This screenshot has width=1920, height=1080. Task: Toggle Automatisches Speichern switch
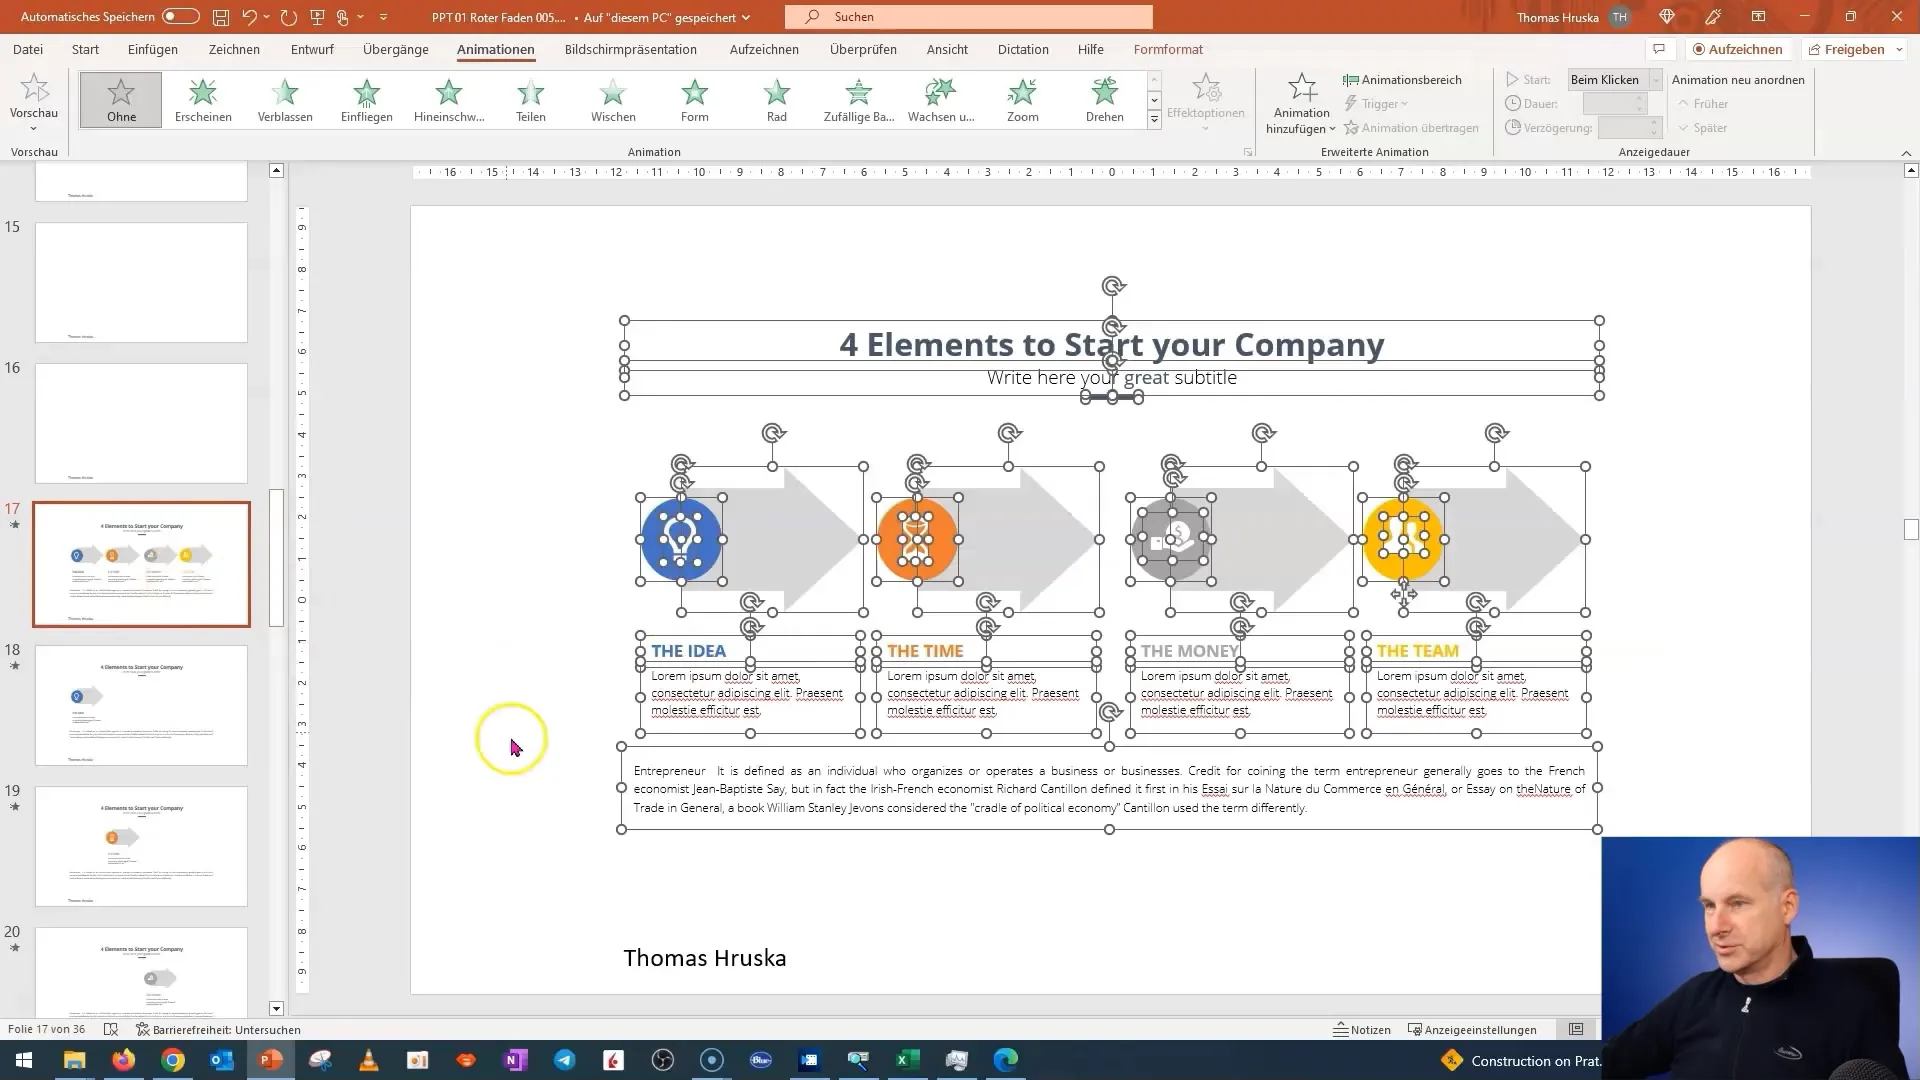click(x=180, y=17)
